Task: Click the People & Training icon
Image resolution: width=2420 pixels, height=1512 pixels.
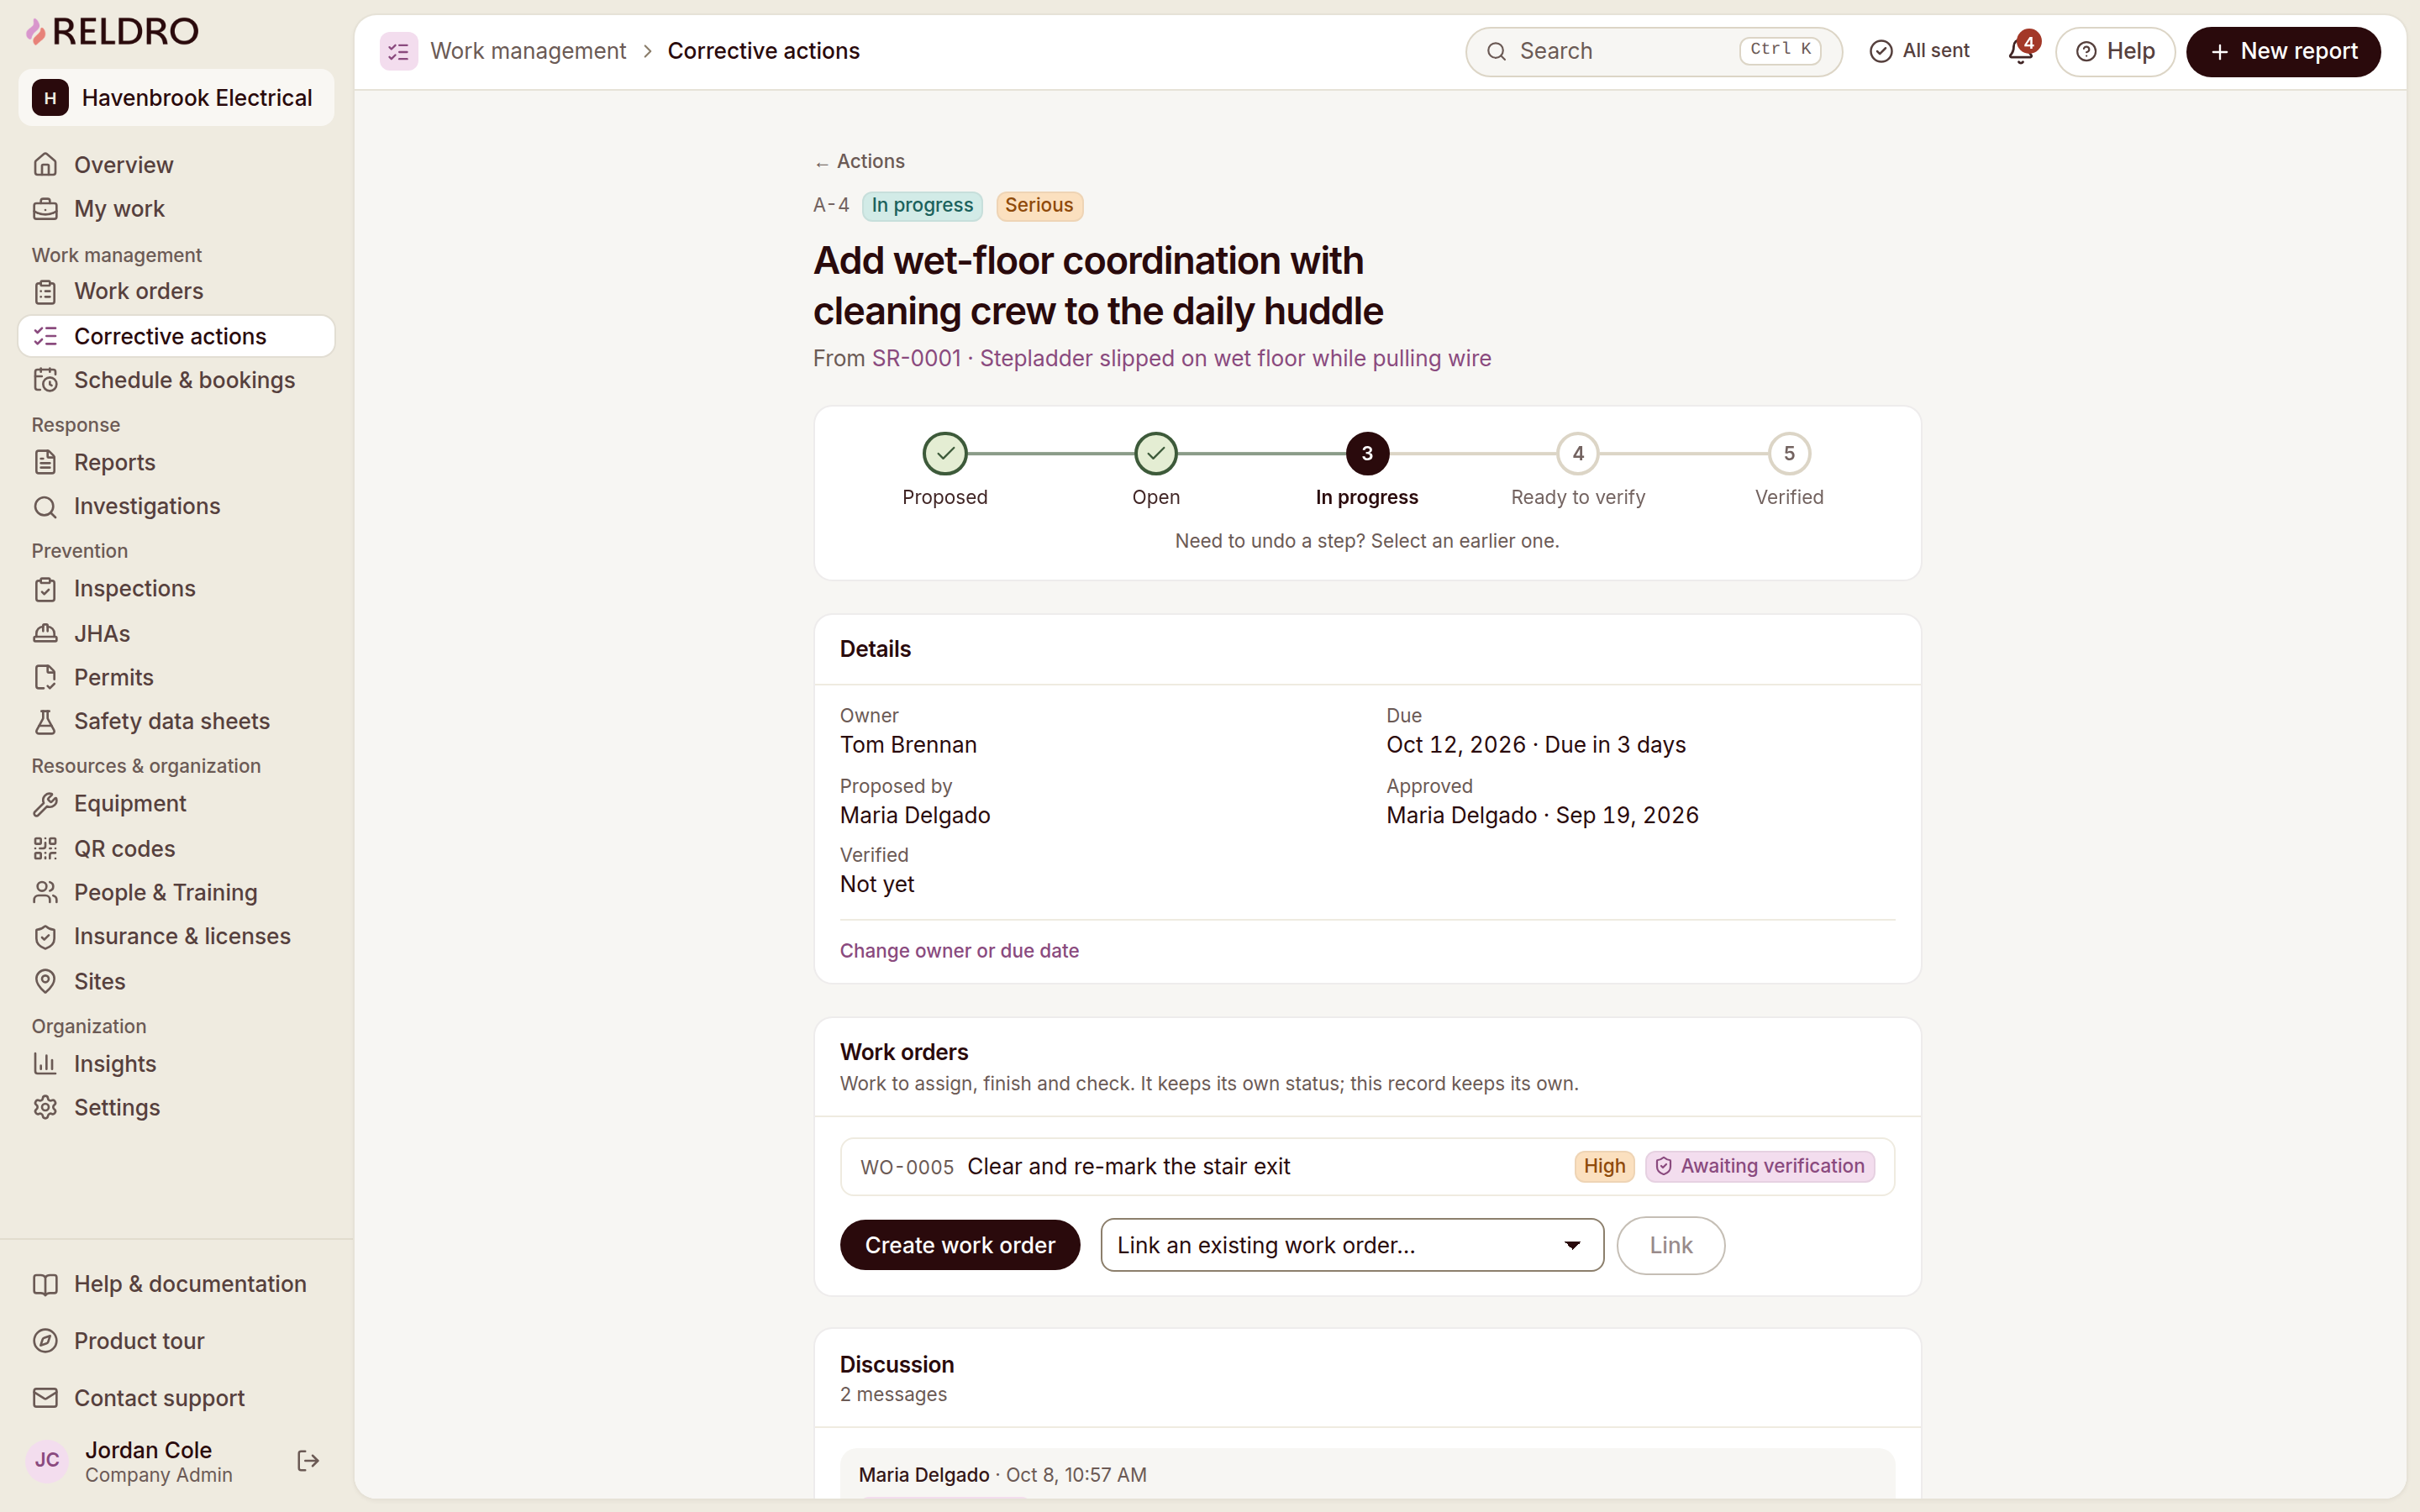Action: [45, 892]
